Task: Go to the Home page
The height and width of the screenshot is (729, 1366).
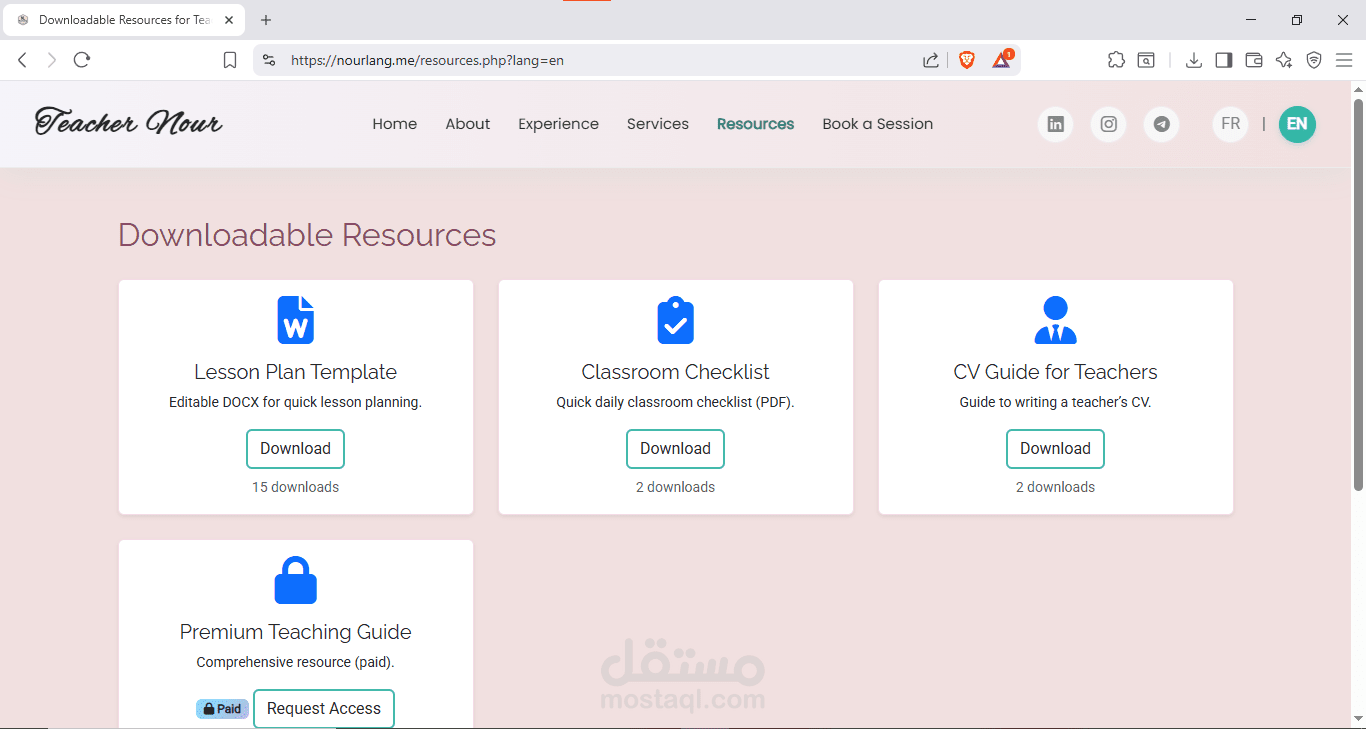Action: [395, 124]
